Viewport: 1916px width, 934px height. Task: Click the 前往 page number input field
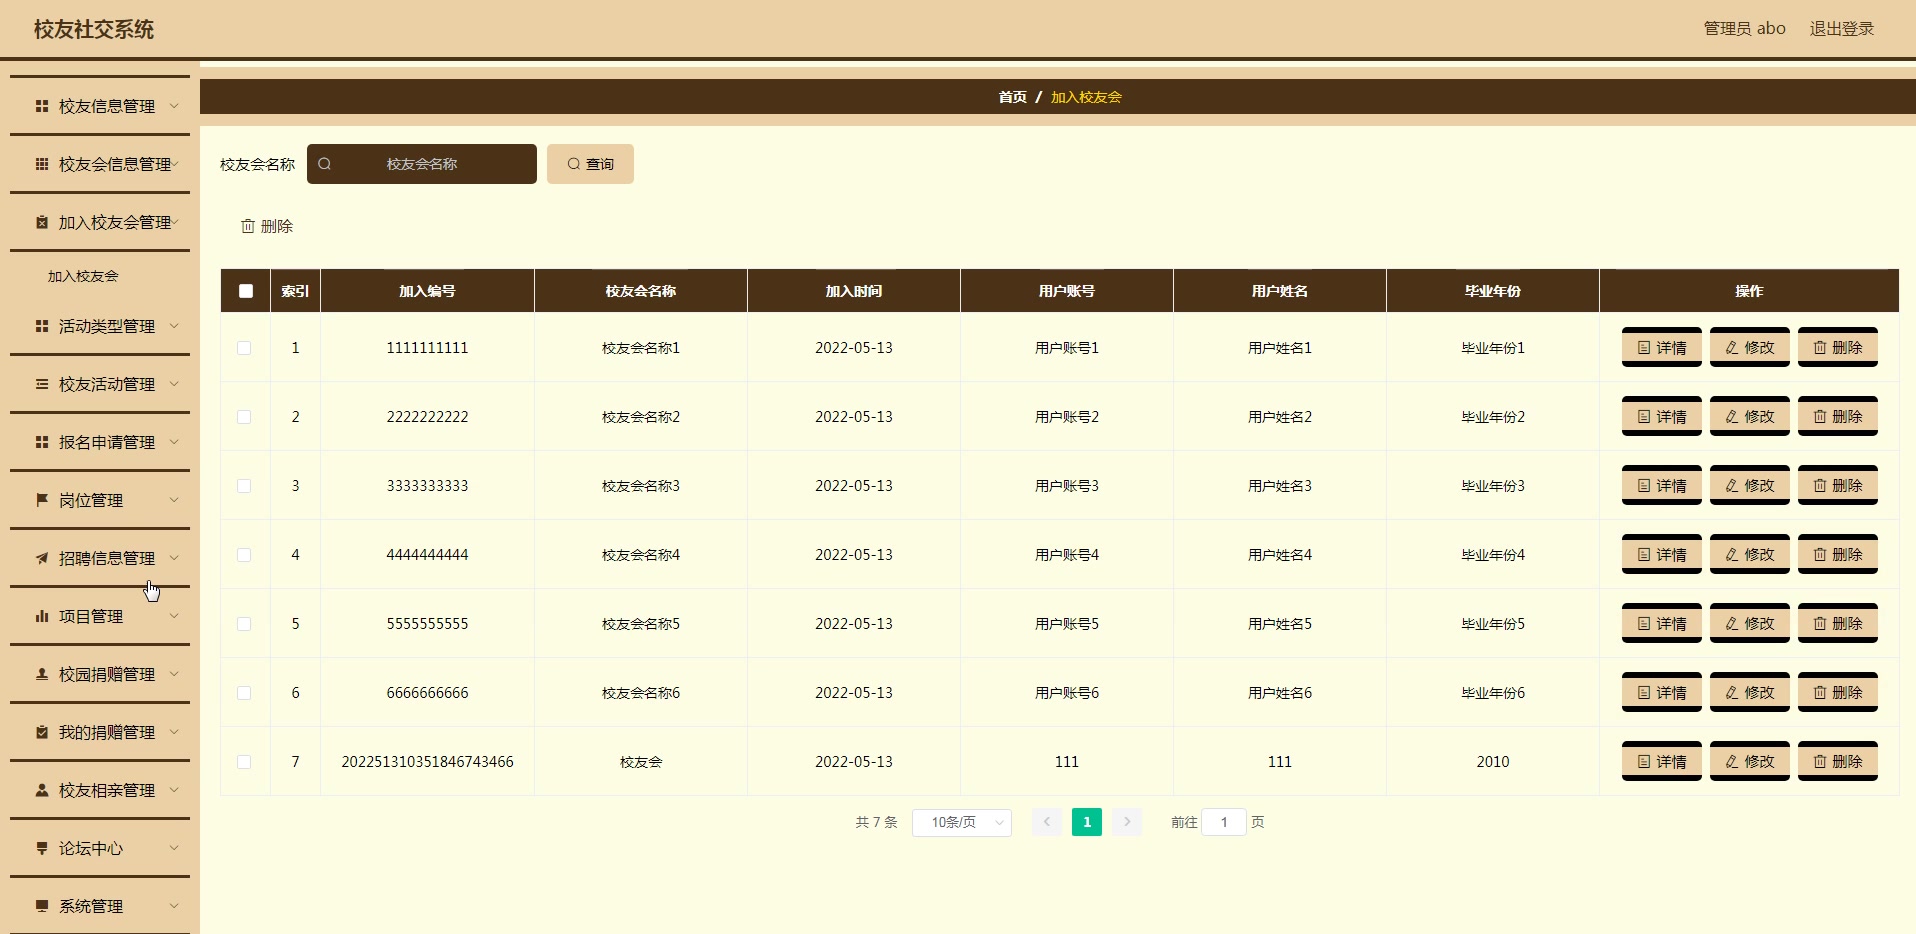click(1224, 822)
